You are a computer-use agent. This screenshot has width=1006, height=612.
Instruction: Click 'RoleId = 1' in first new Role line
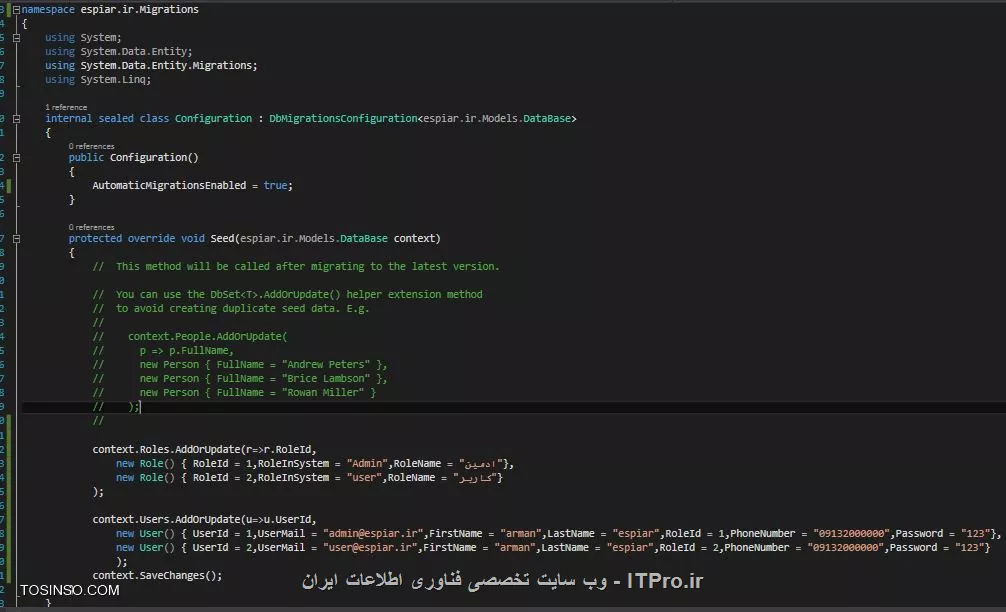[222, 464]
